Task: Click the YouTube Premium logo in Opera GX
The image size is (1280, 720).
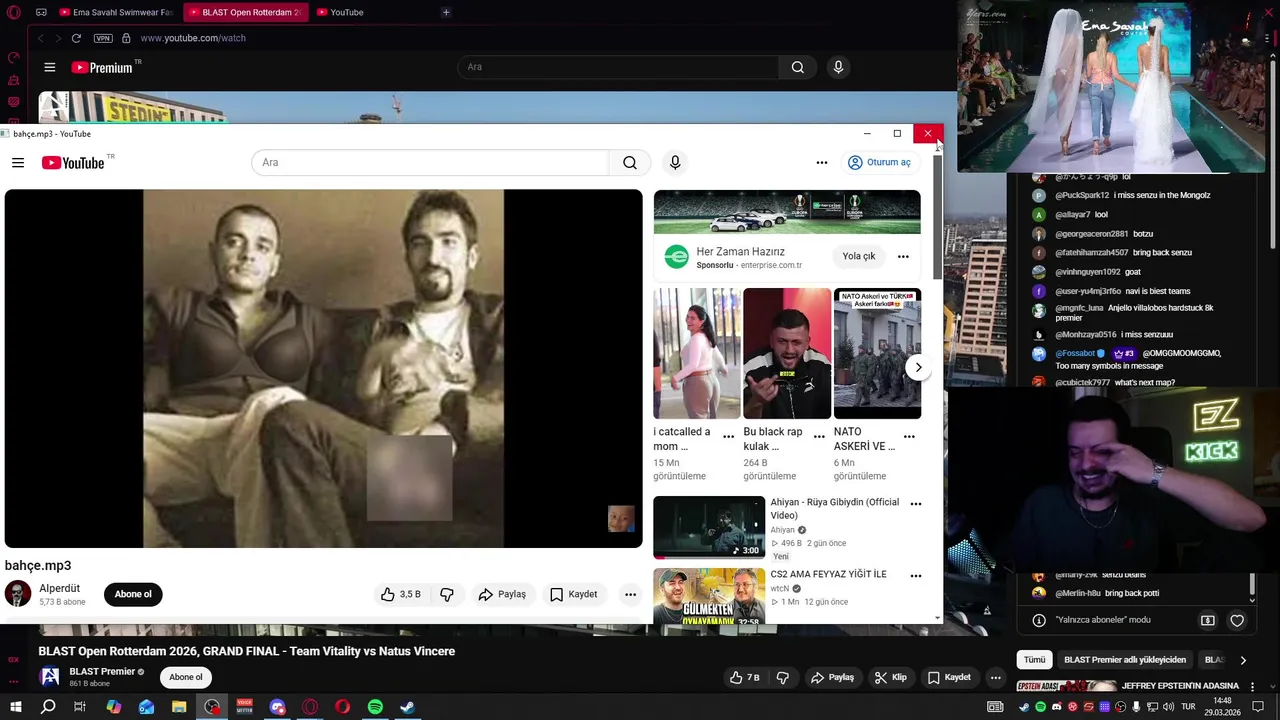Action: pyautogui.click(x=102, y=67)
